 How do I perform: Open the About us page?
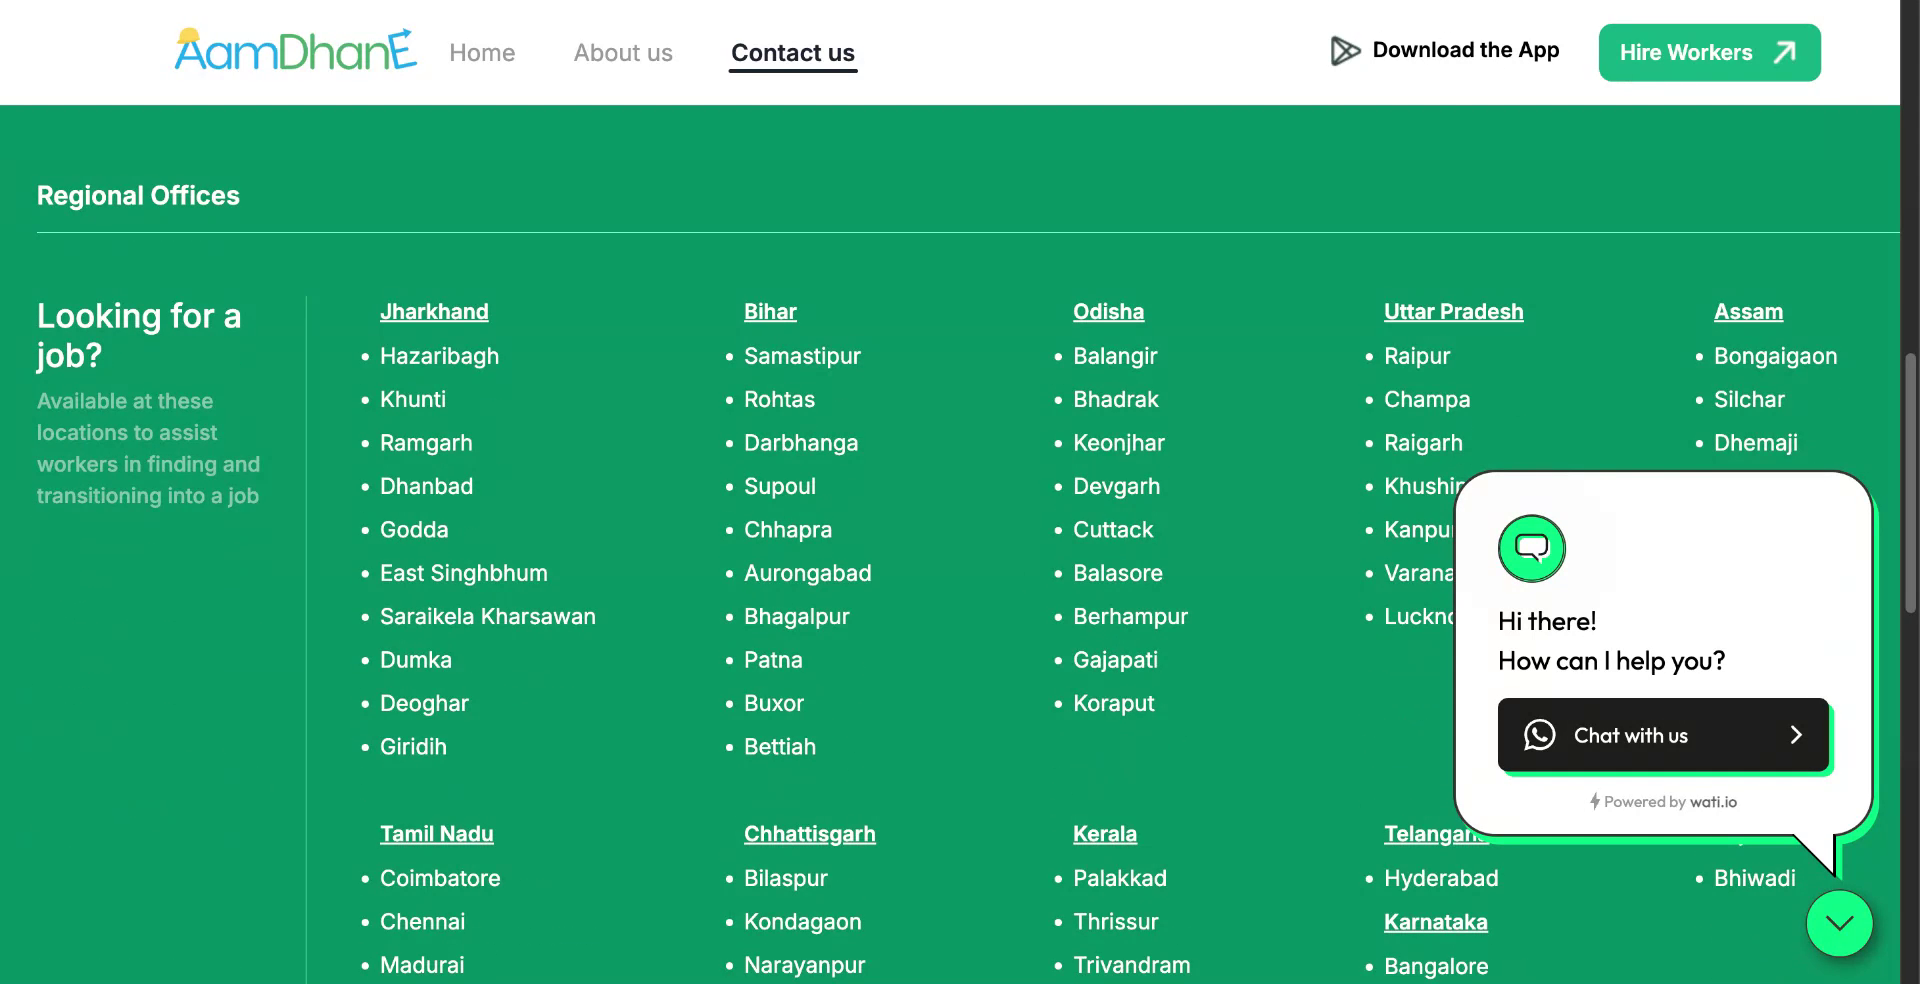pyautogui.click(x=622, y=52)
